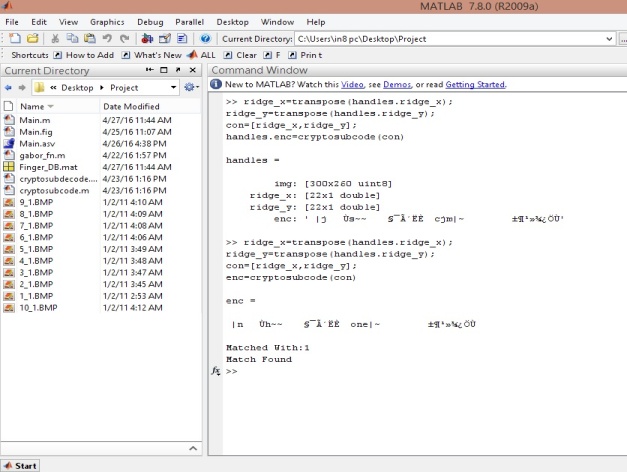Open the Graphics menu
The height and width of the screenshot is (472, 627).
[107, 22]
